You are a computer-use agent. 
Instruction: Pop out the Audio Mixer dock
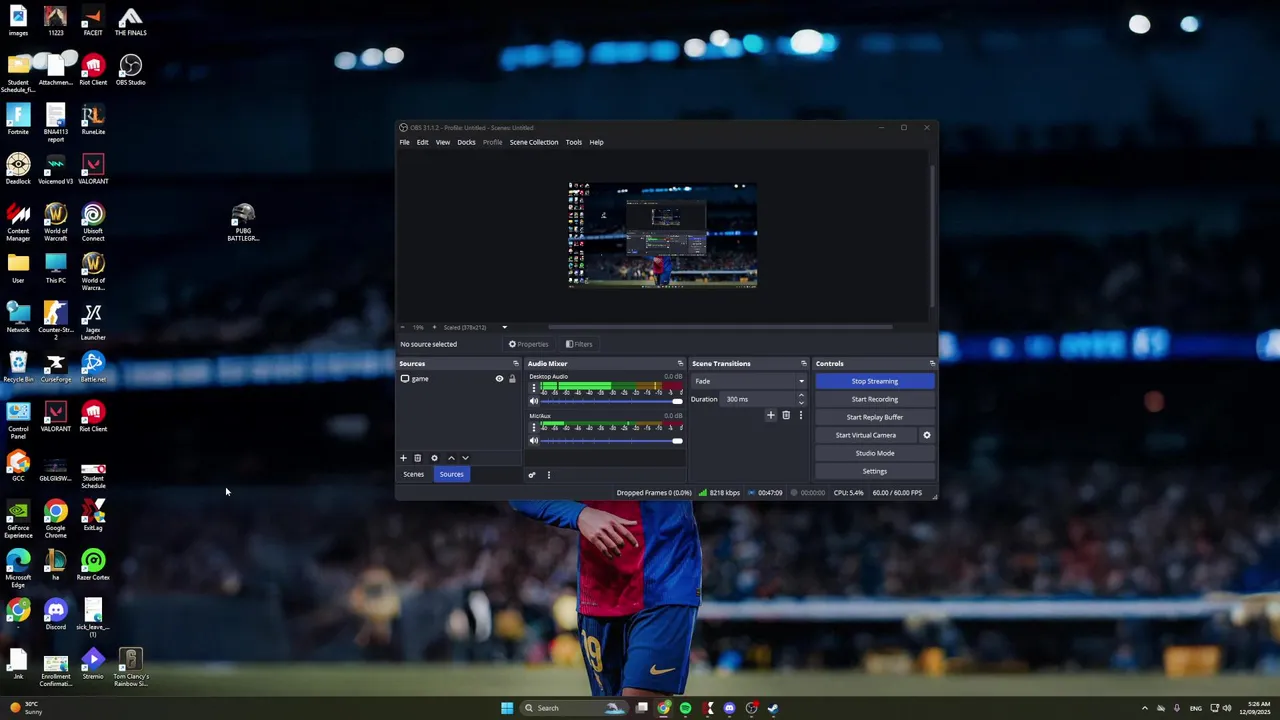[680, 364]
